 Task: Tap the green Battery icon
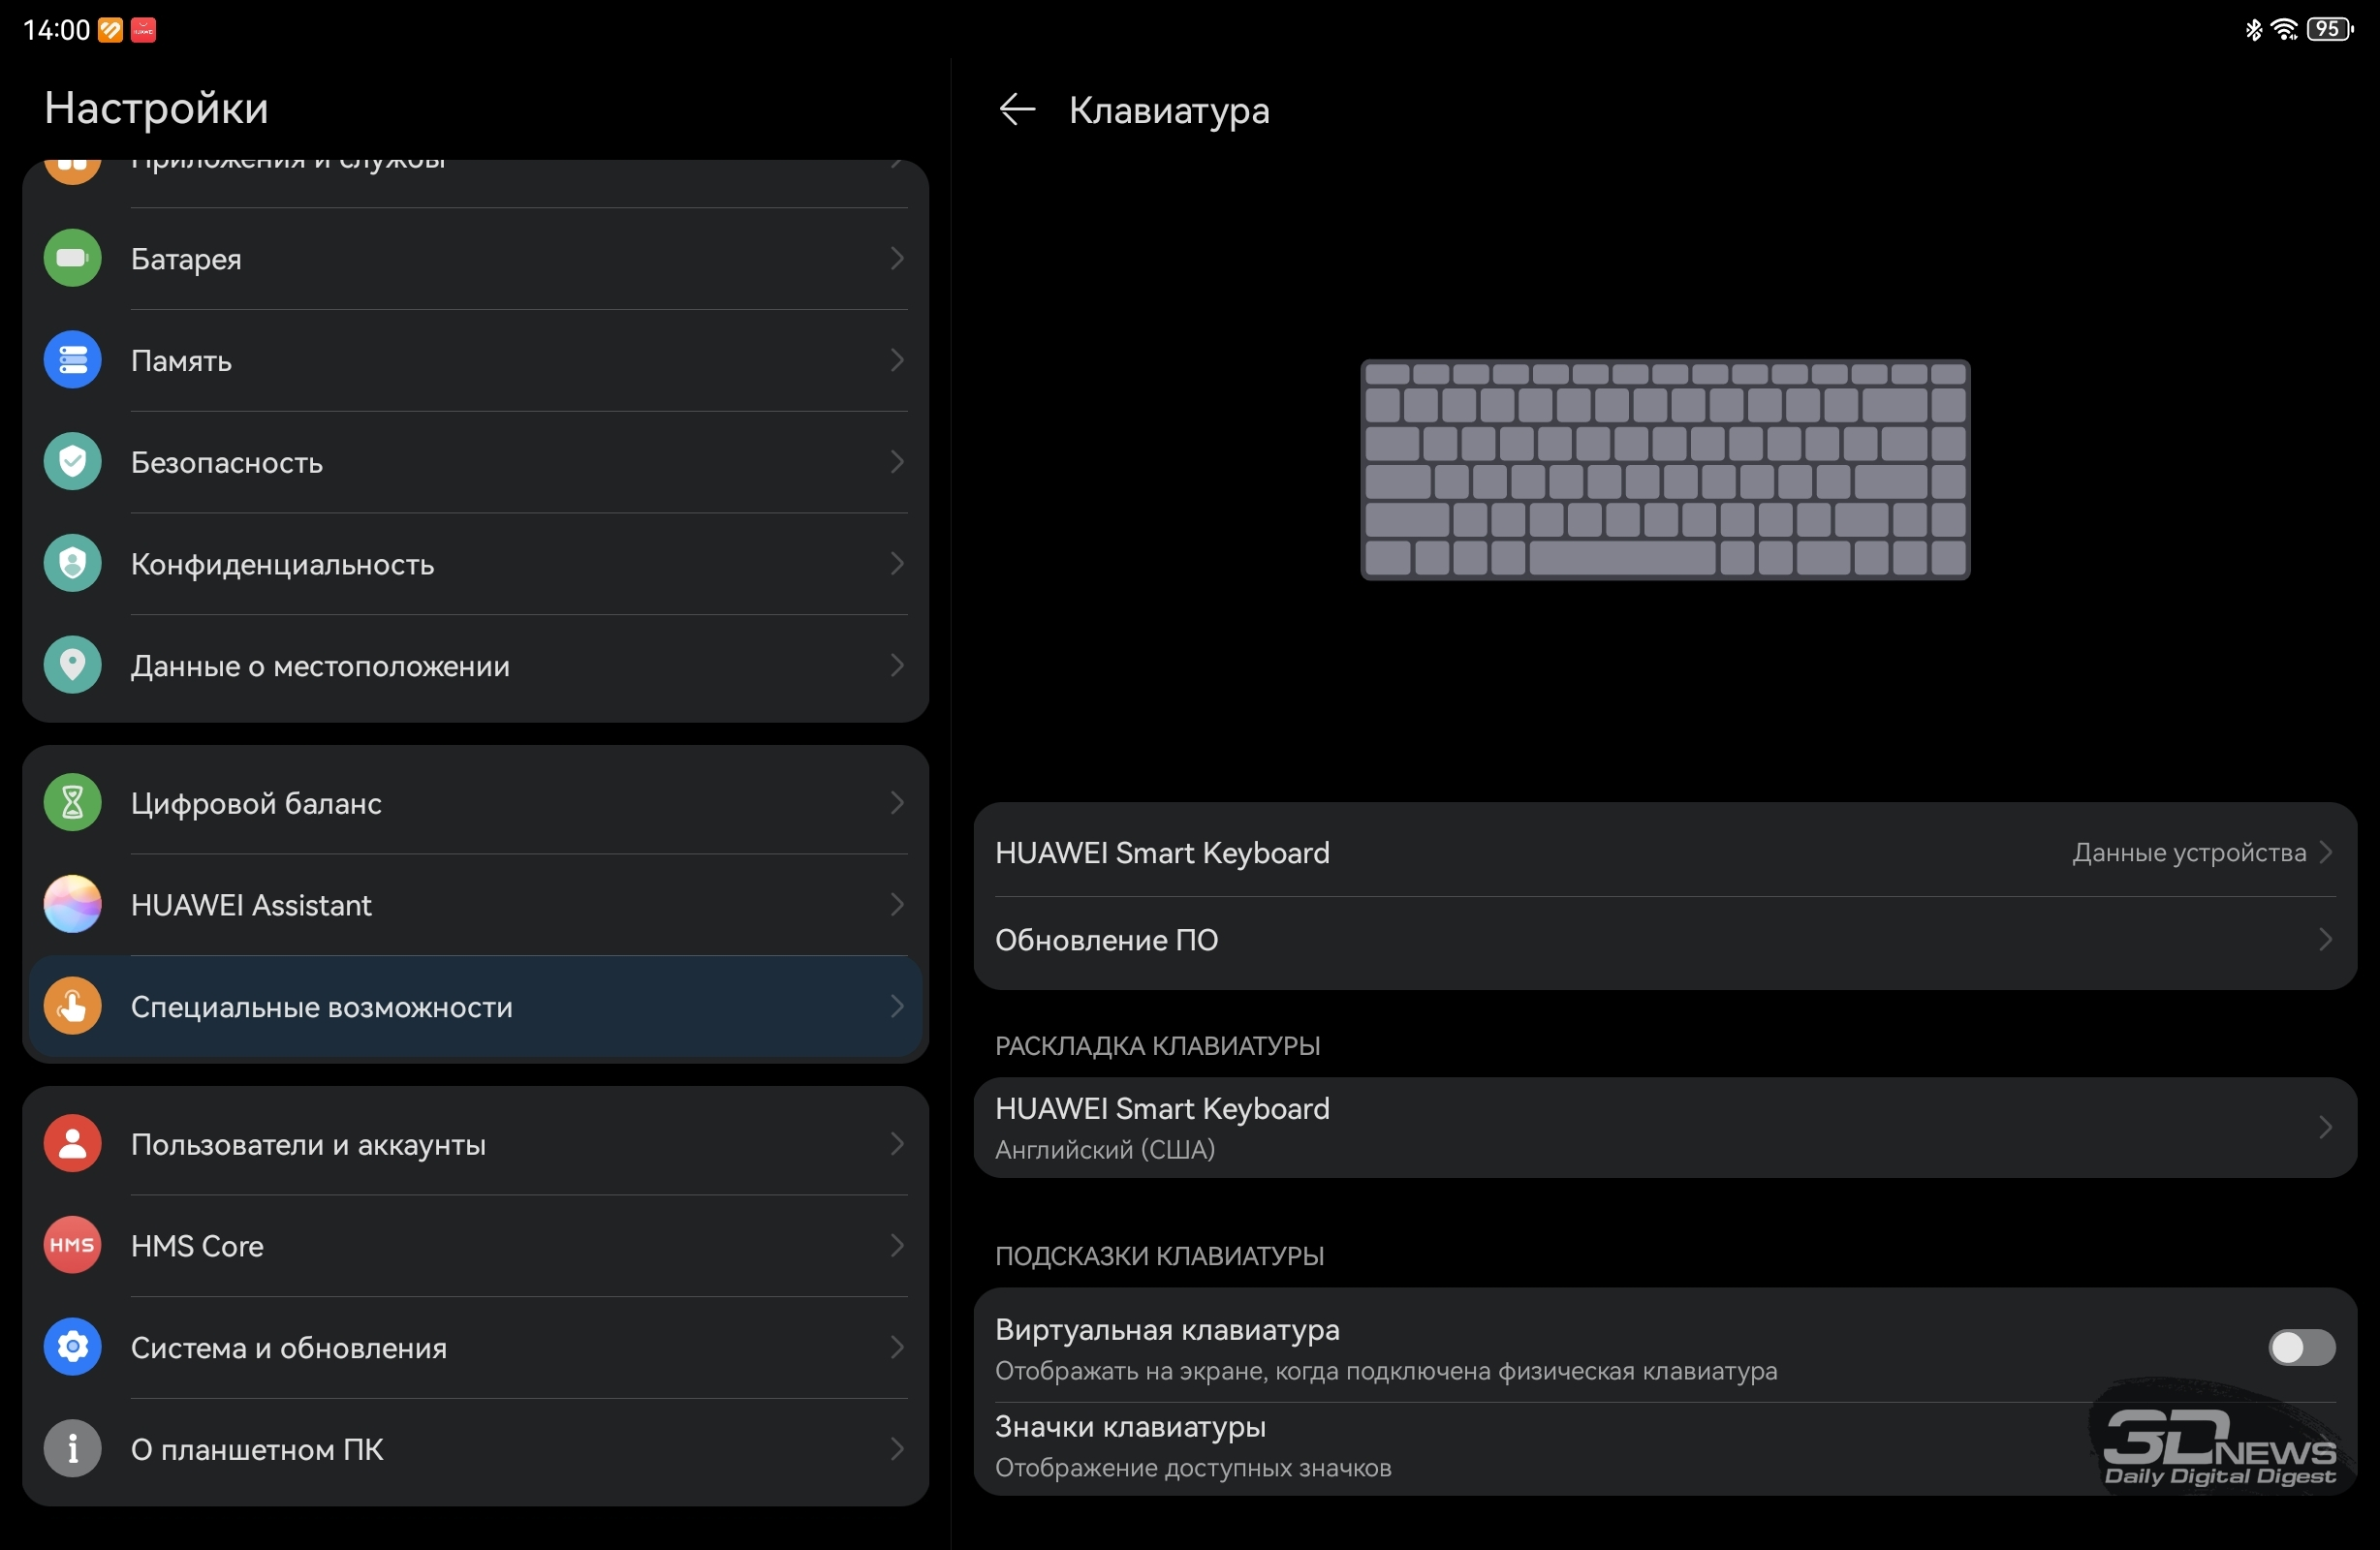coord(72,258)
